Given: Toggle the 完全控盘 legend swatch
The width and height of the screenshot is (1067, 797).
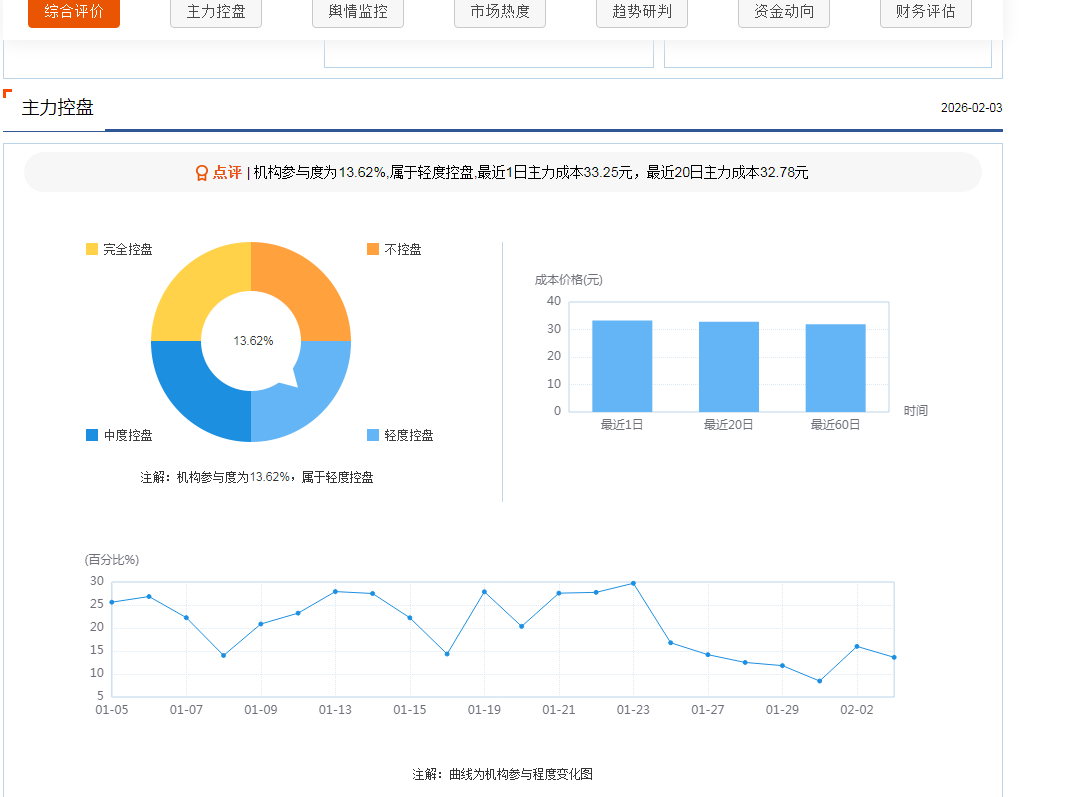Looking at the screenshot, I should (x=92, y=249).
